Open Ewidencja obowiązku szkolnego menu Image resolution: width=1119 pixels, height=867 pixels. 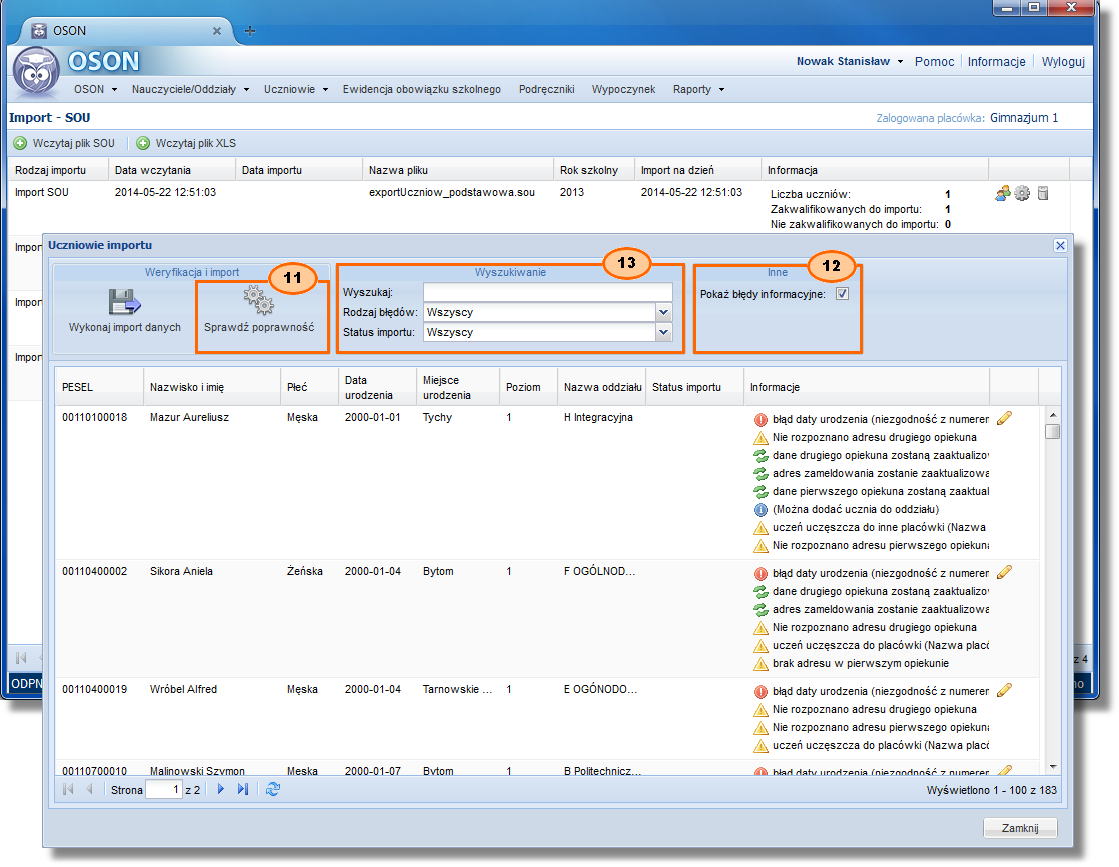(x=422, y=89)
